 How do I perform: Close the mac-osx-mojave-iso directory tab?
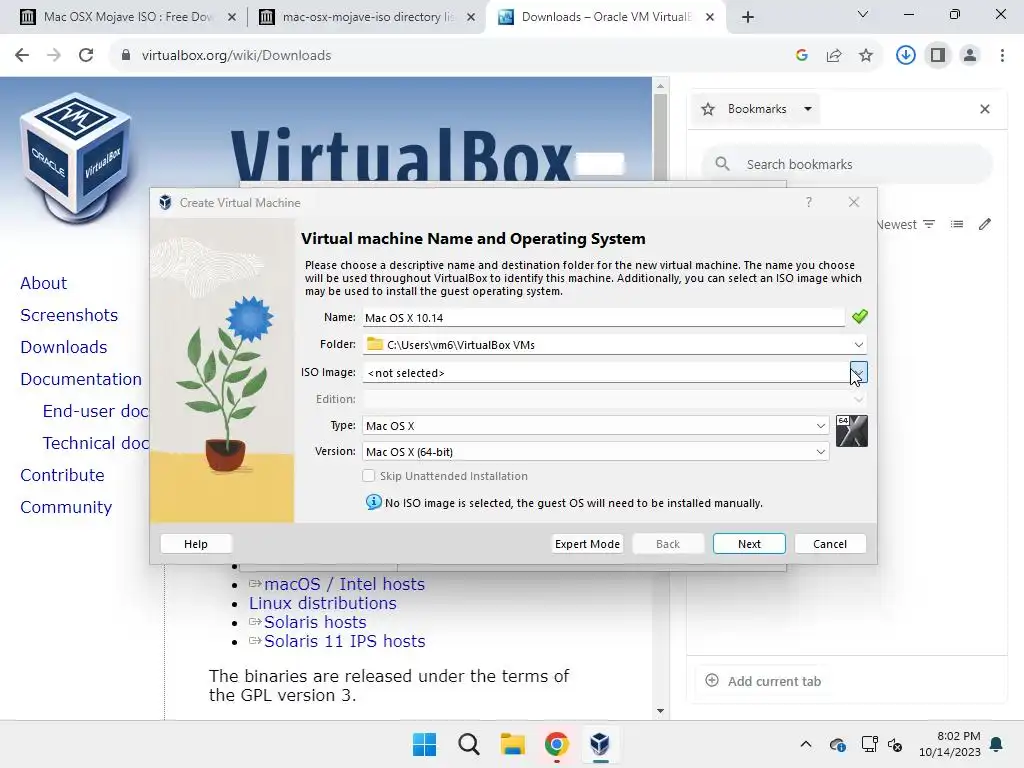[471, 18]
